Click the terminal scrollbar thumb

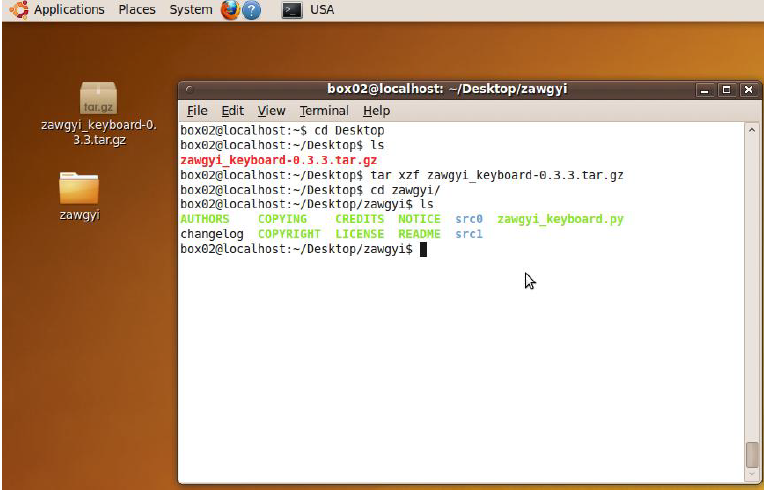pos(752,454)
